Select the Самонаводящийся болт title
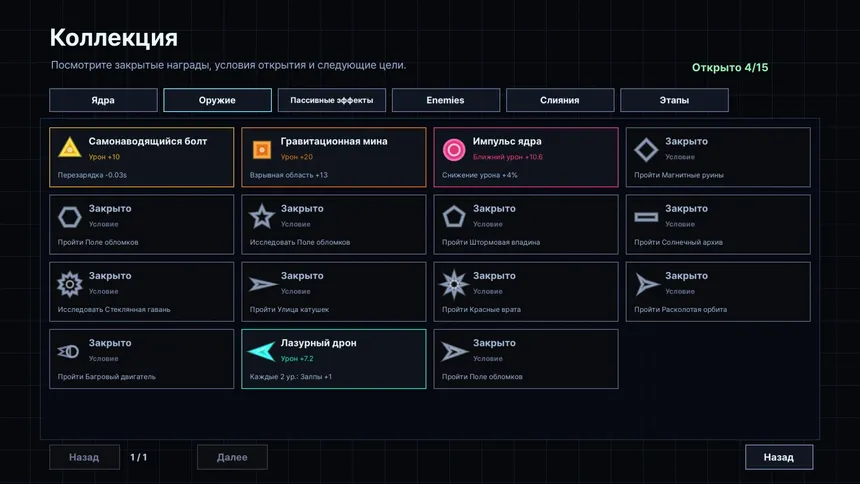This screenshot has height=484, width=860. click(x=148, y=142)
